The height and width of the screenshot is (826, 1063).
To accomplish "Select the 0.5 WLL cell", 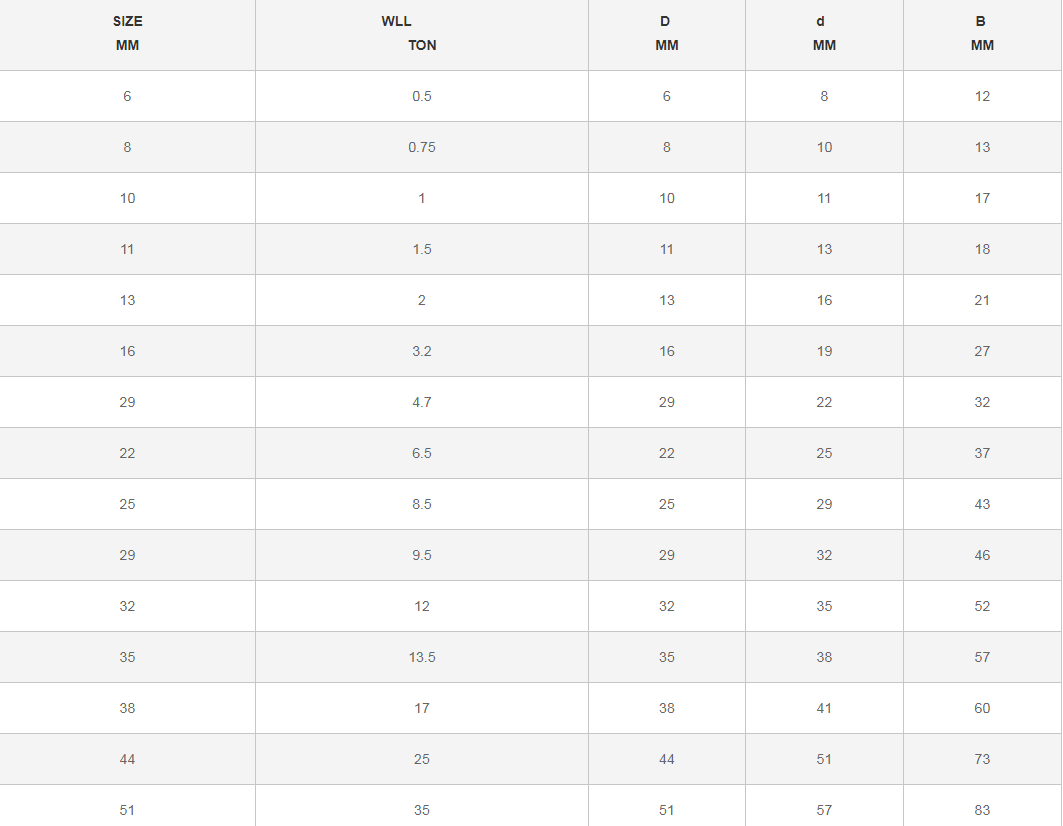I will (421, 96).
